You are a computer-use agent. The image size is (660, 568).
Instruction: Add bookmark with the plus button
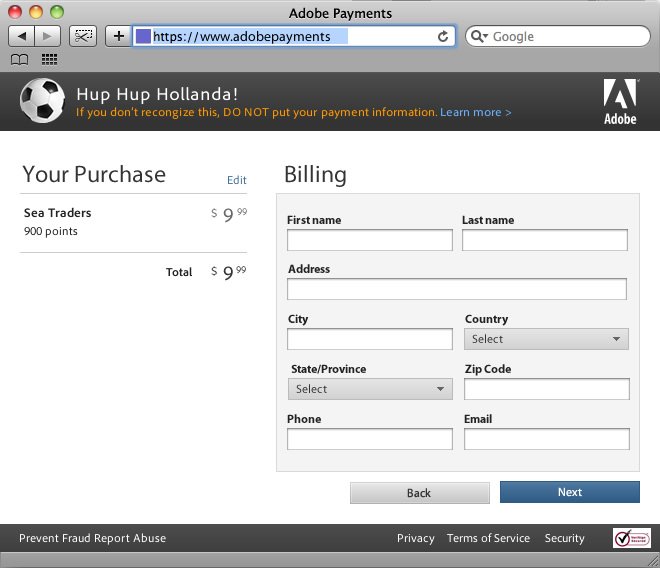point(119,36)
